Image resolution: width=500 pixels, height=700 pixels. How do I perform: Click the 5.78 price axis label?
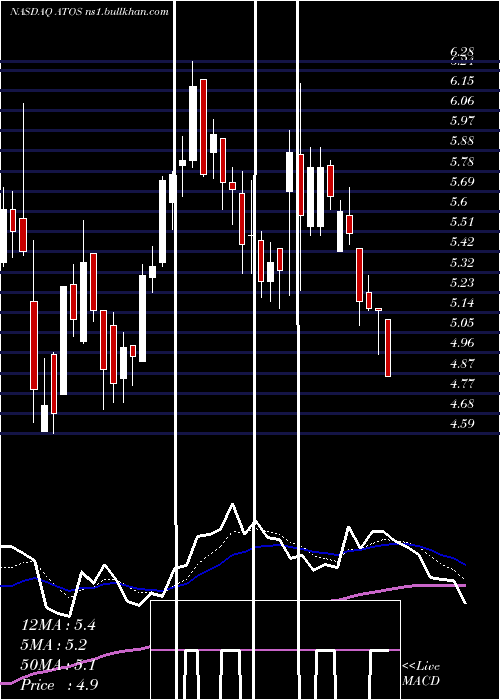(x=462, y=162)
